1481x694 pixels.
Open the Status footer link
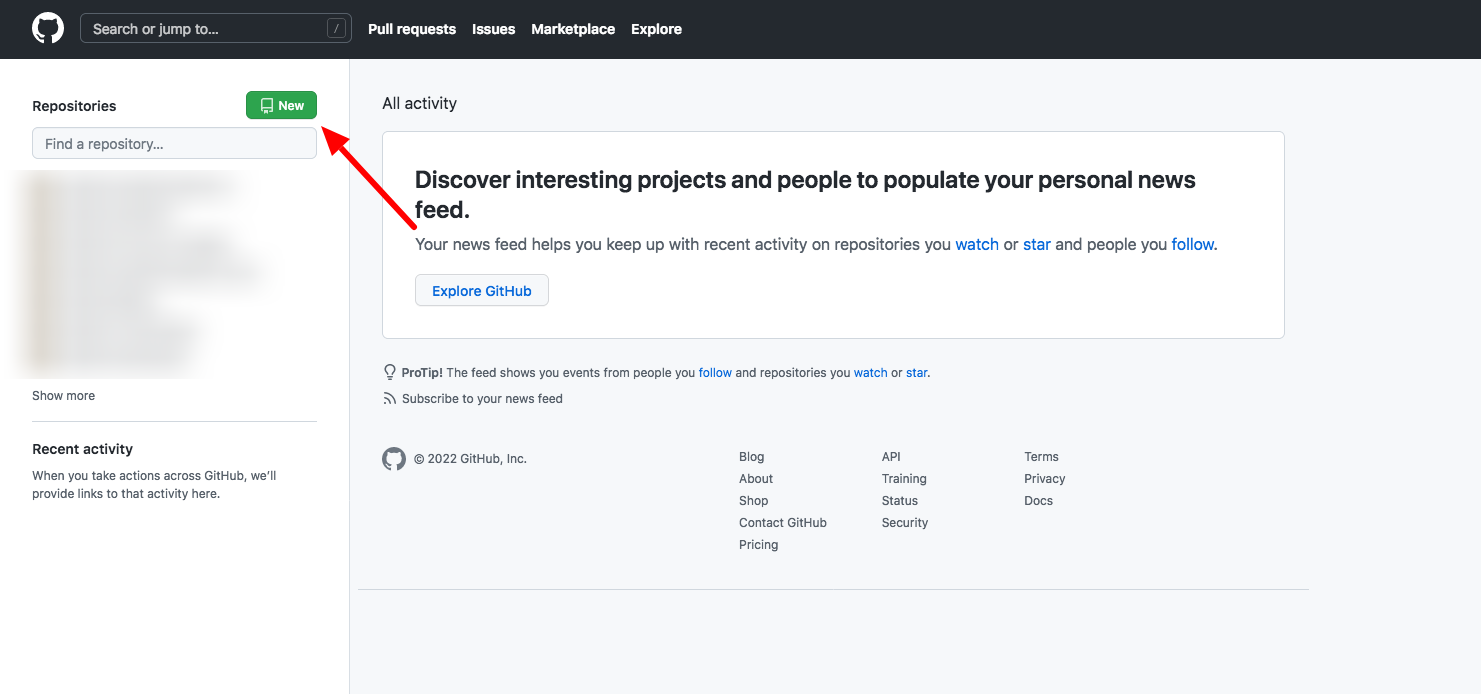click(900, 501)
